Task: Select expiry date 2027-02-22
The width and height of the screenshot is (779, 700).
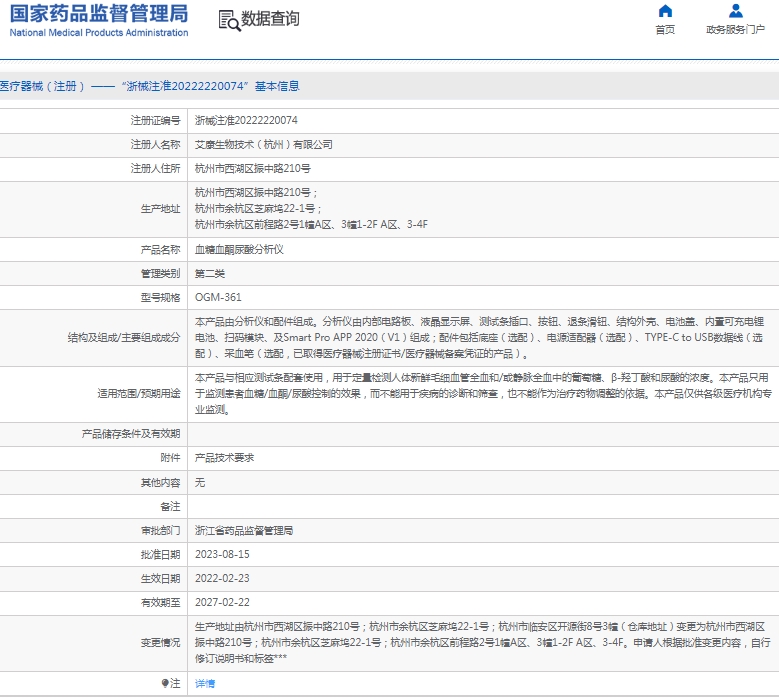Action: tap(222, 602)
